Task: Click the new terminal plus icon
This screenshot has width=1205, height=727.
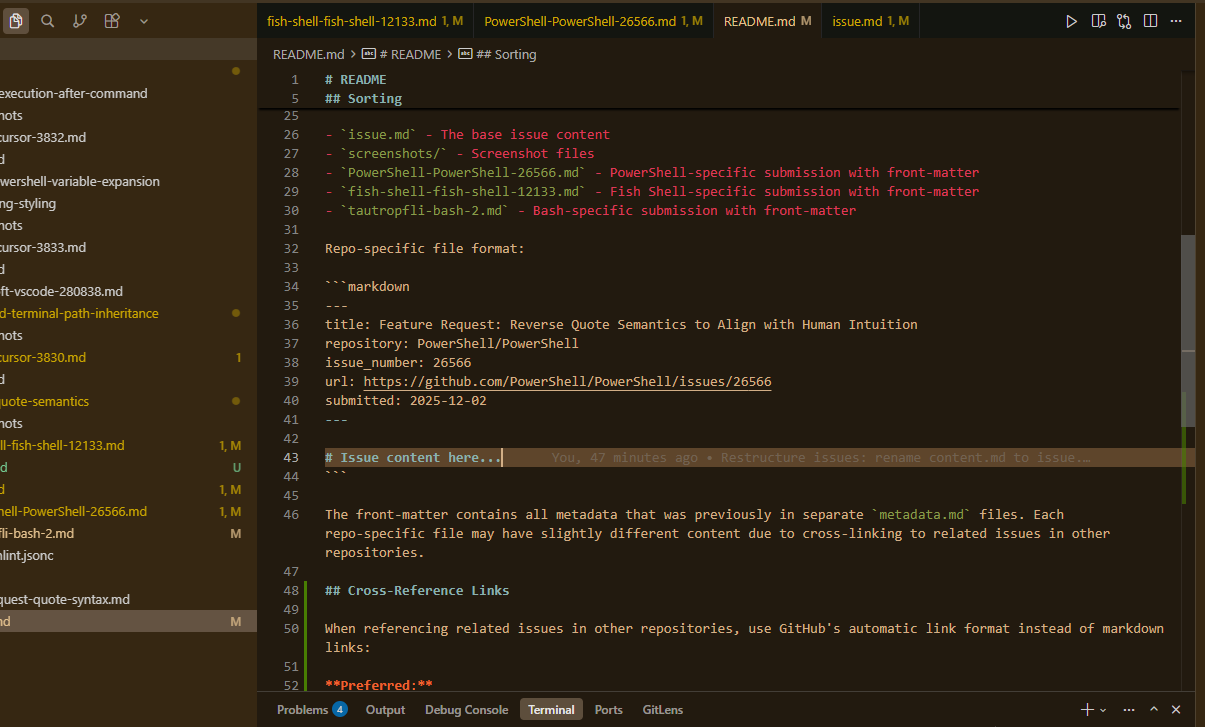Action: point(1087,709)
